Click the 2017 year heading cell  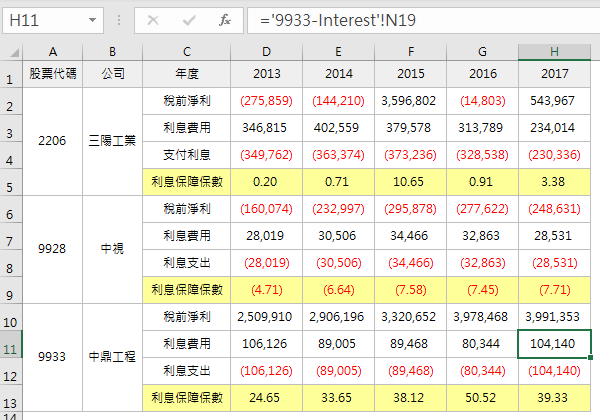pos(554,74)
